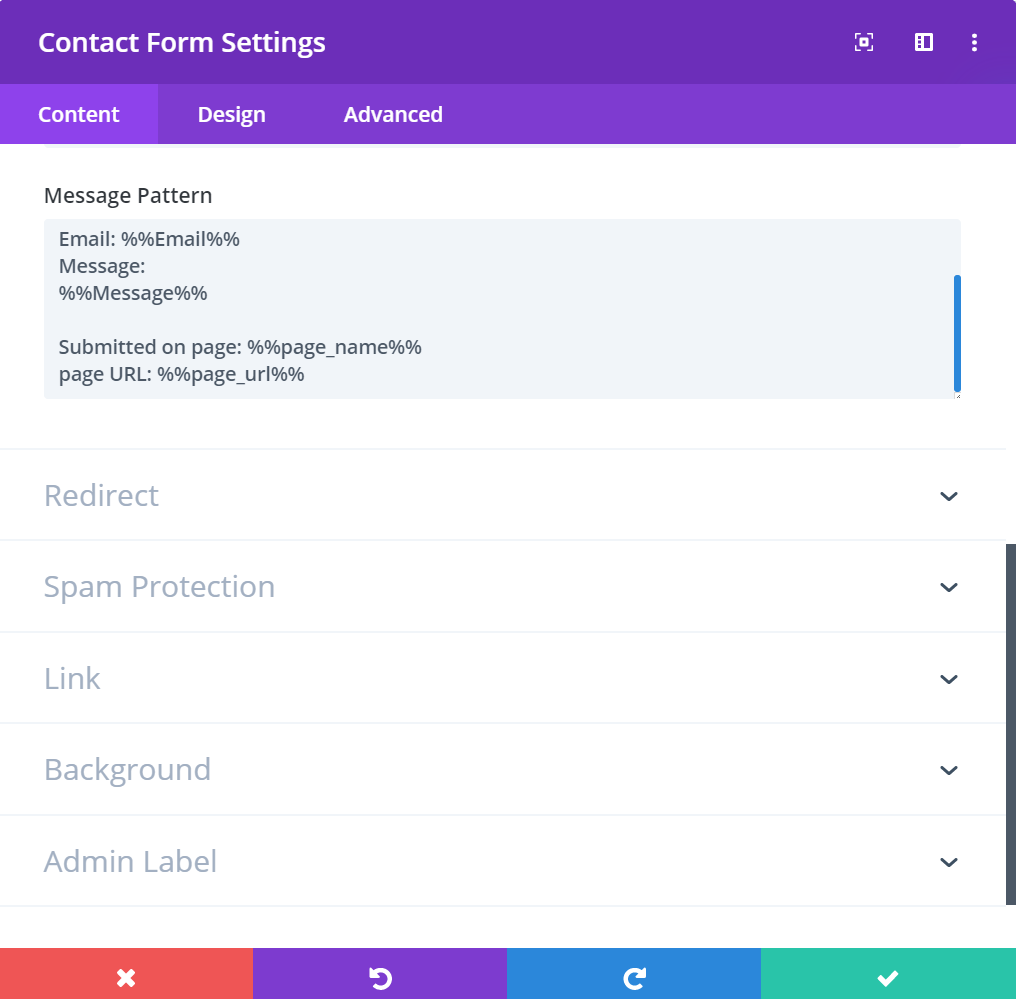
Task: Click inside the Message Pattern text area
Action: click(x=499, y=309)
